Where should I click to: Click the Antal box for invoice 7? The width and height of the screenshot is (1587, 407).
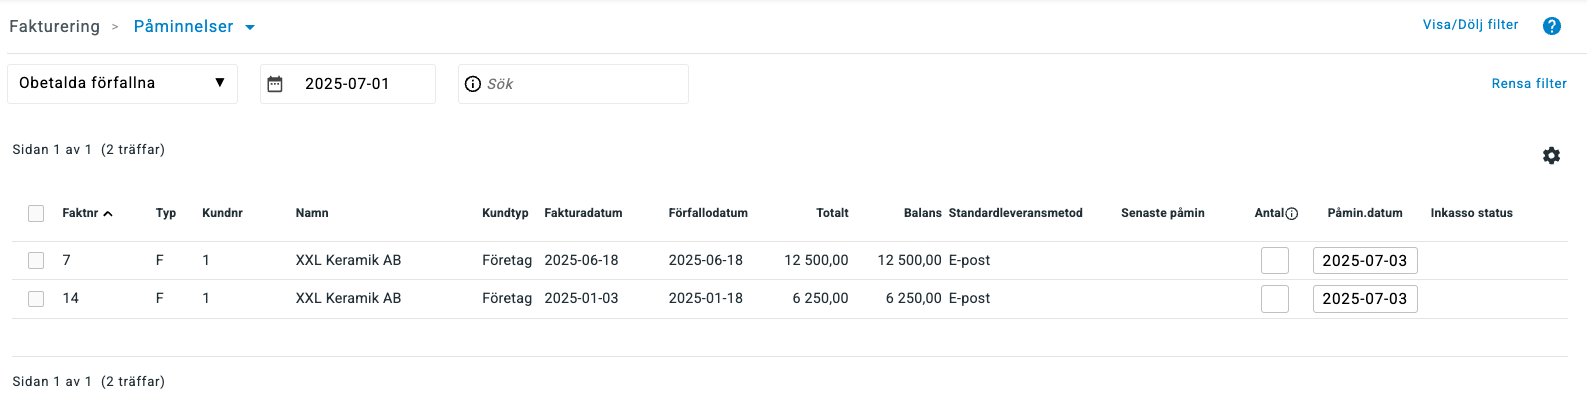tap(1275, 260)
